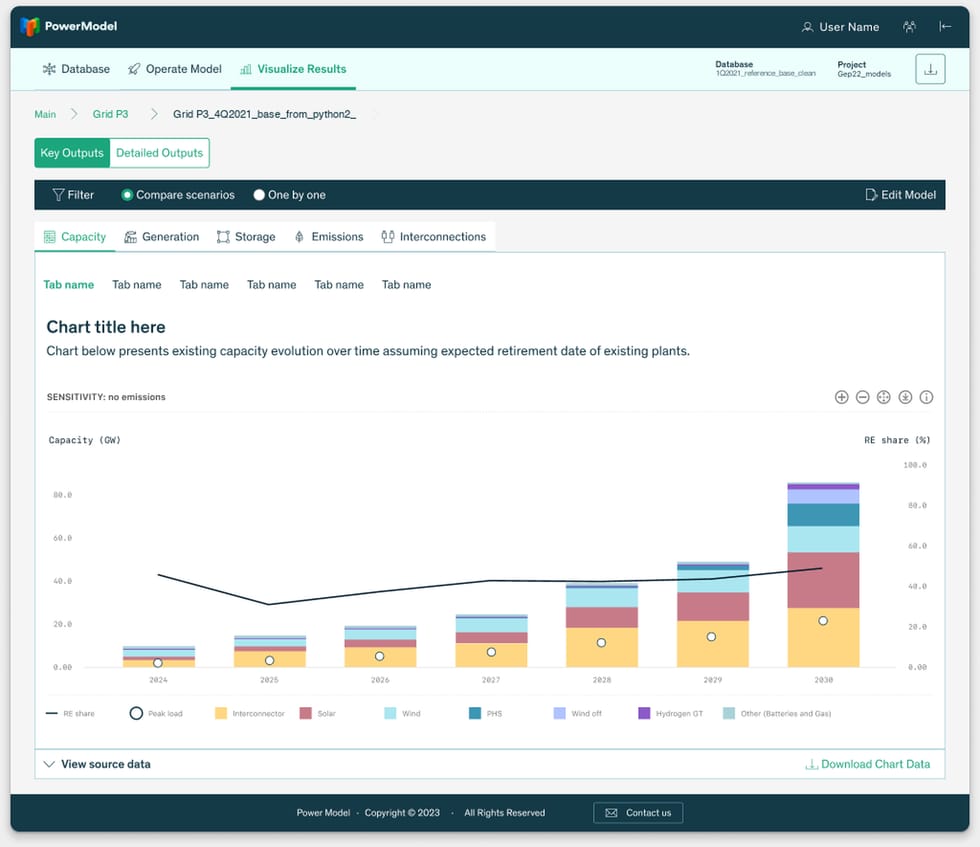The height and width of the screenshot is (847, 980).
Task: Click Edit Model button
Action: point(900,195)
